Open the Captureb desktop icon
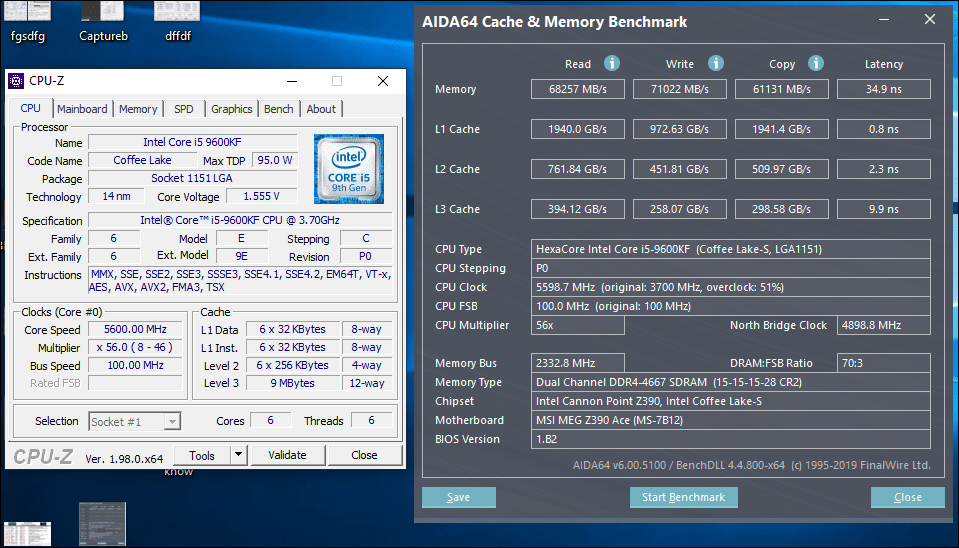This screenshot has width=959, height=548. pyautogui.click(x=103, y=21)
